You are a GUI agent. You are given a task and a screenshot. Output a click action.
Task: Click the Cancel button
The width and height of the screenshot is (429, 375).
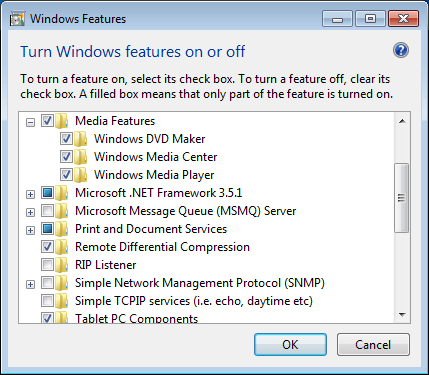pos(373,345)
